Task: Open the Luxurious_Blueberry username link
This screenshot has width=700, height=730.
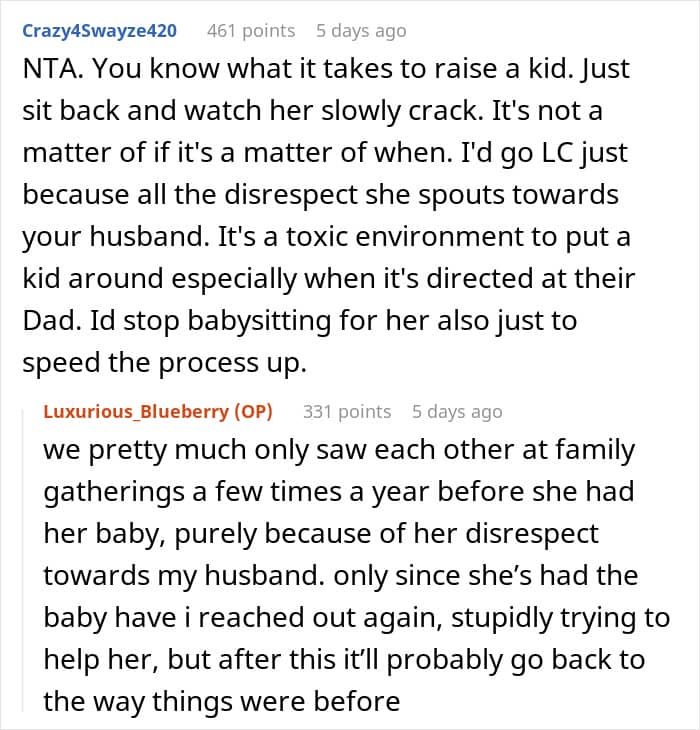Action: [136, 411]
